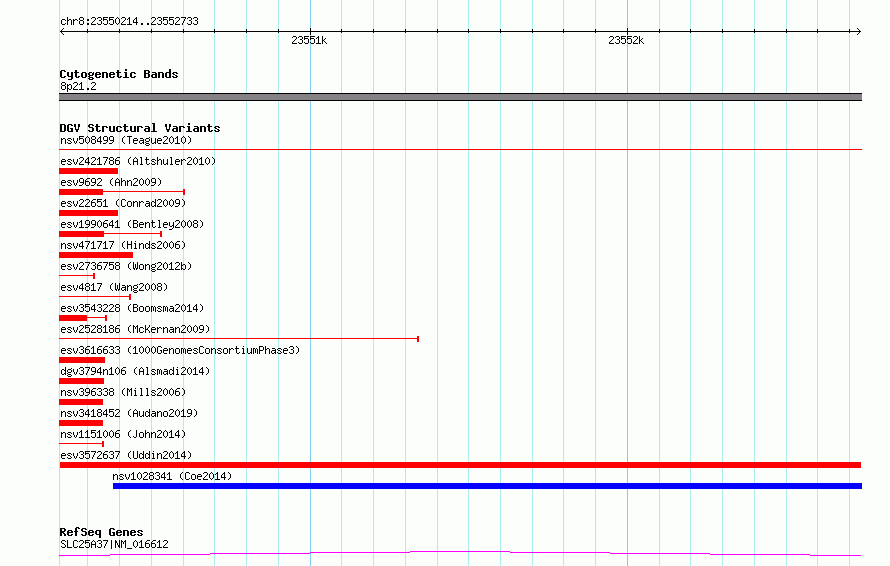This screenshot has width=890, height=566.
Task: Click the esv1990641 (Bentley2008) label
Action: coord(132,224)
